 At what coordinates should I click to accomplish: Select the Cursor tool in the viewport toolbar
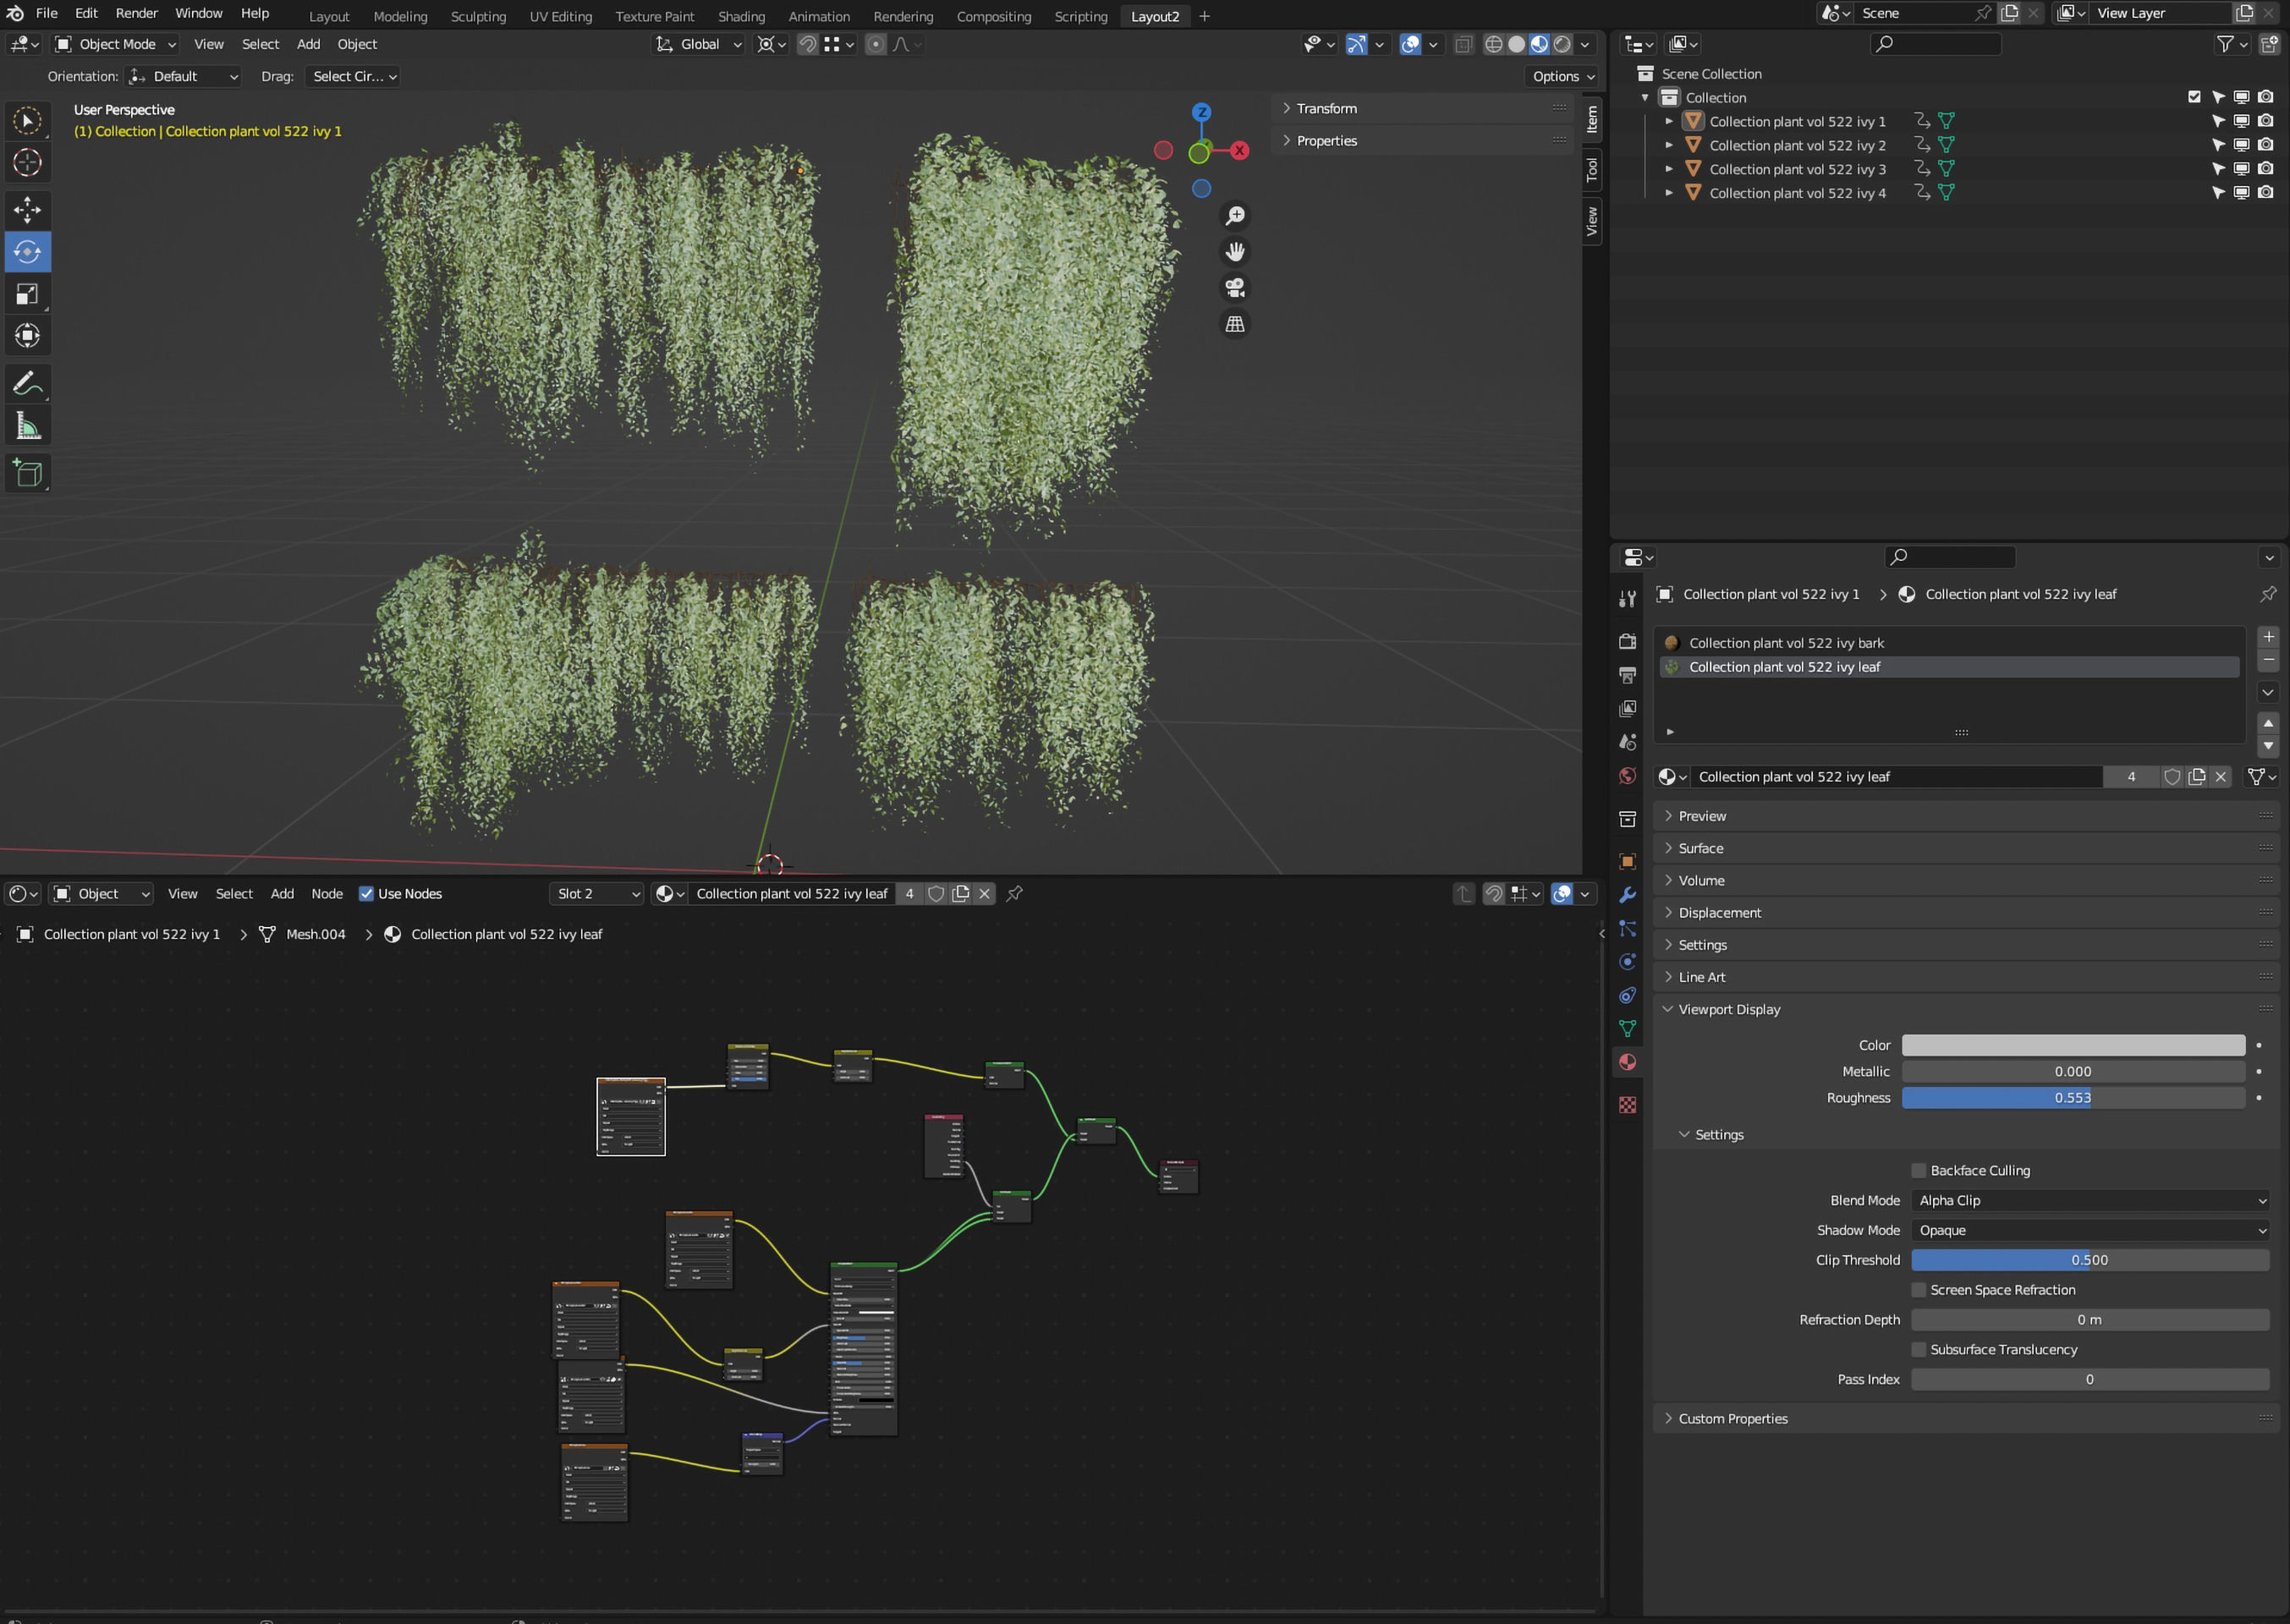point(27,162)
